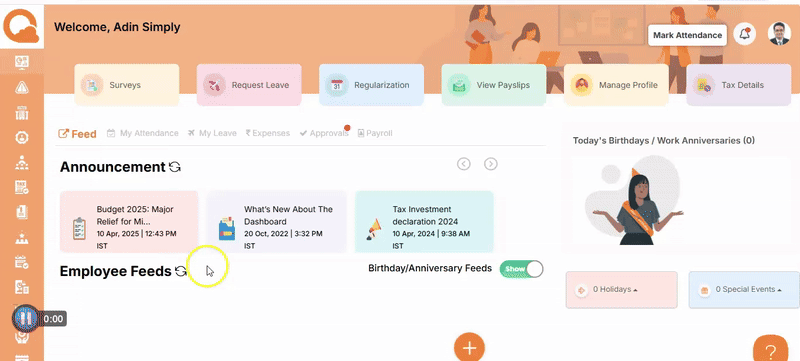Image resolution: width=800 pixels, height=361 pixels.
Task: Refresh the Announcement section
Action: (175, 167)
